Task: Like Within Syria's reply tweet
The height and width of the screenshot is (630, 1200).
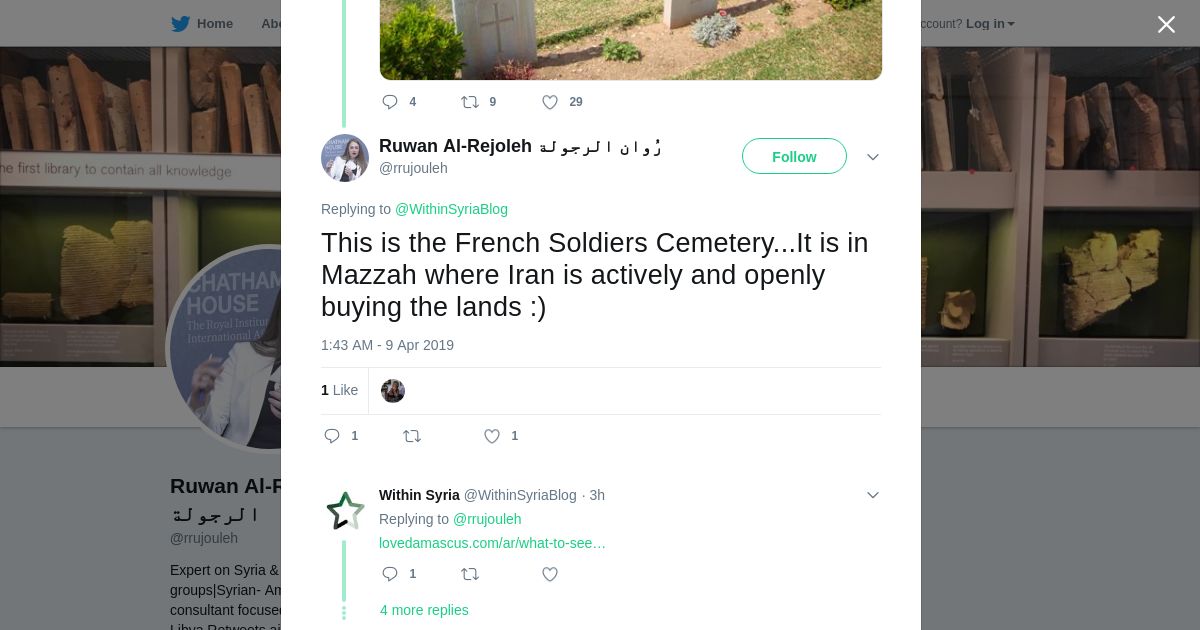Action: [x=550, y=574]
